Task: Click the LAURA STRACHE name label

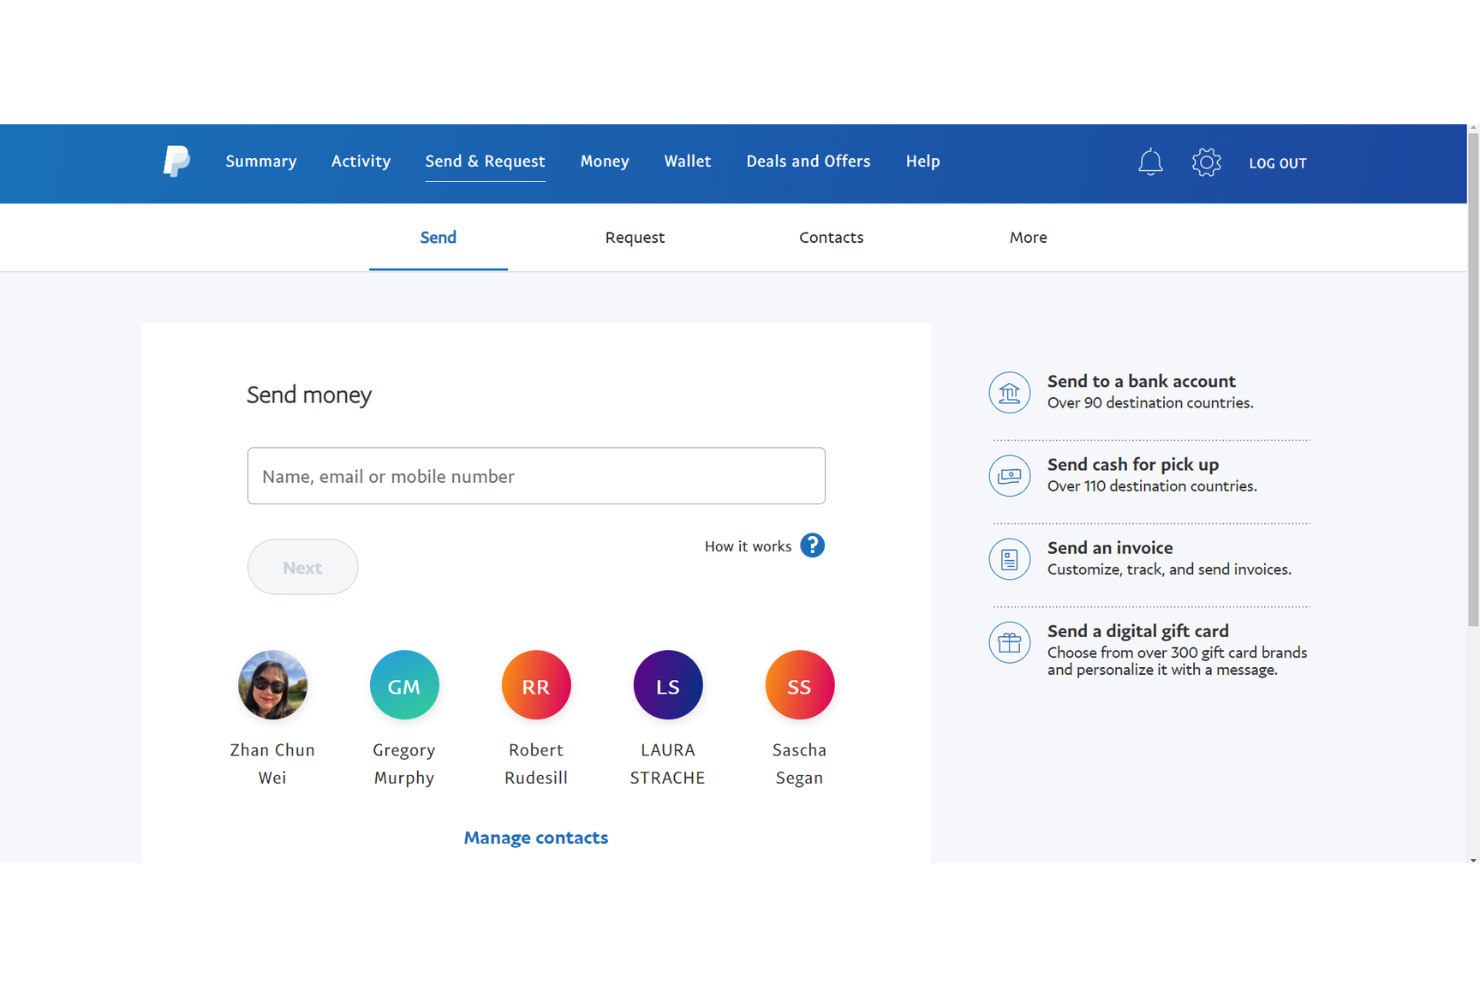Action: tap(668, 764)
